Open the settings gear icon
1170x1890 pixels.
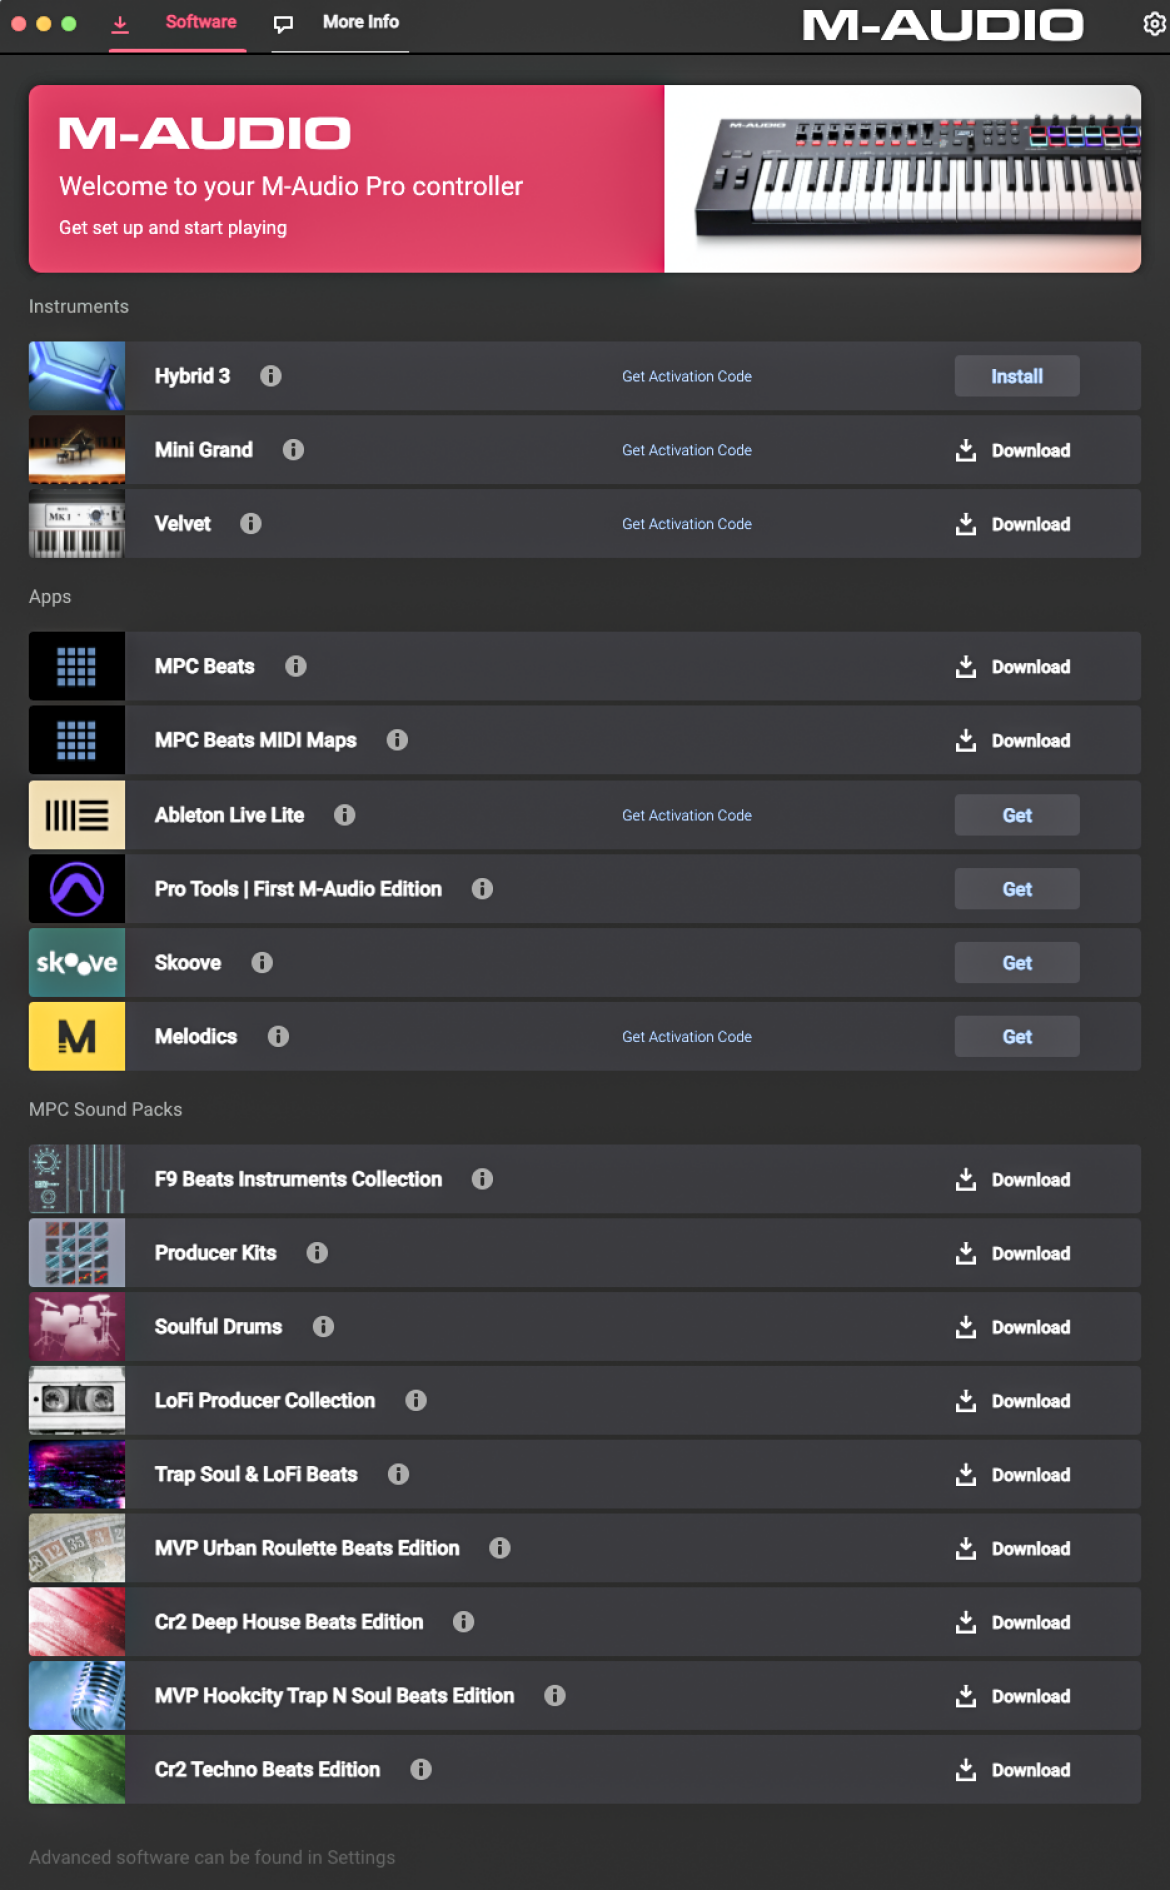(1154, 23)
